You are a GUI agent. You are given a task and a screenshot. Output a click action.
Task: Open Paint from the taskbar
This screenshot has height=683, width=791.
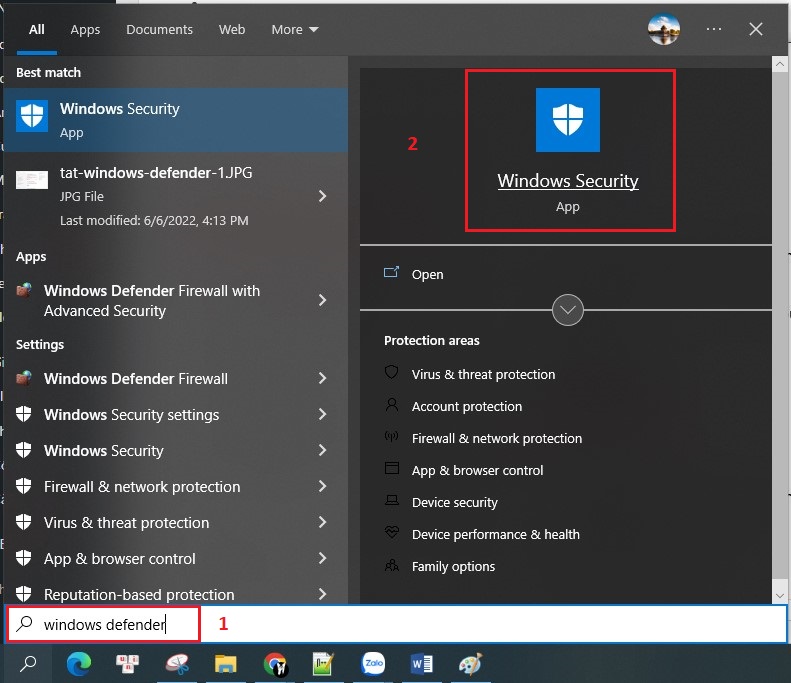pyautogui.click(x=471, y=664)
